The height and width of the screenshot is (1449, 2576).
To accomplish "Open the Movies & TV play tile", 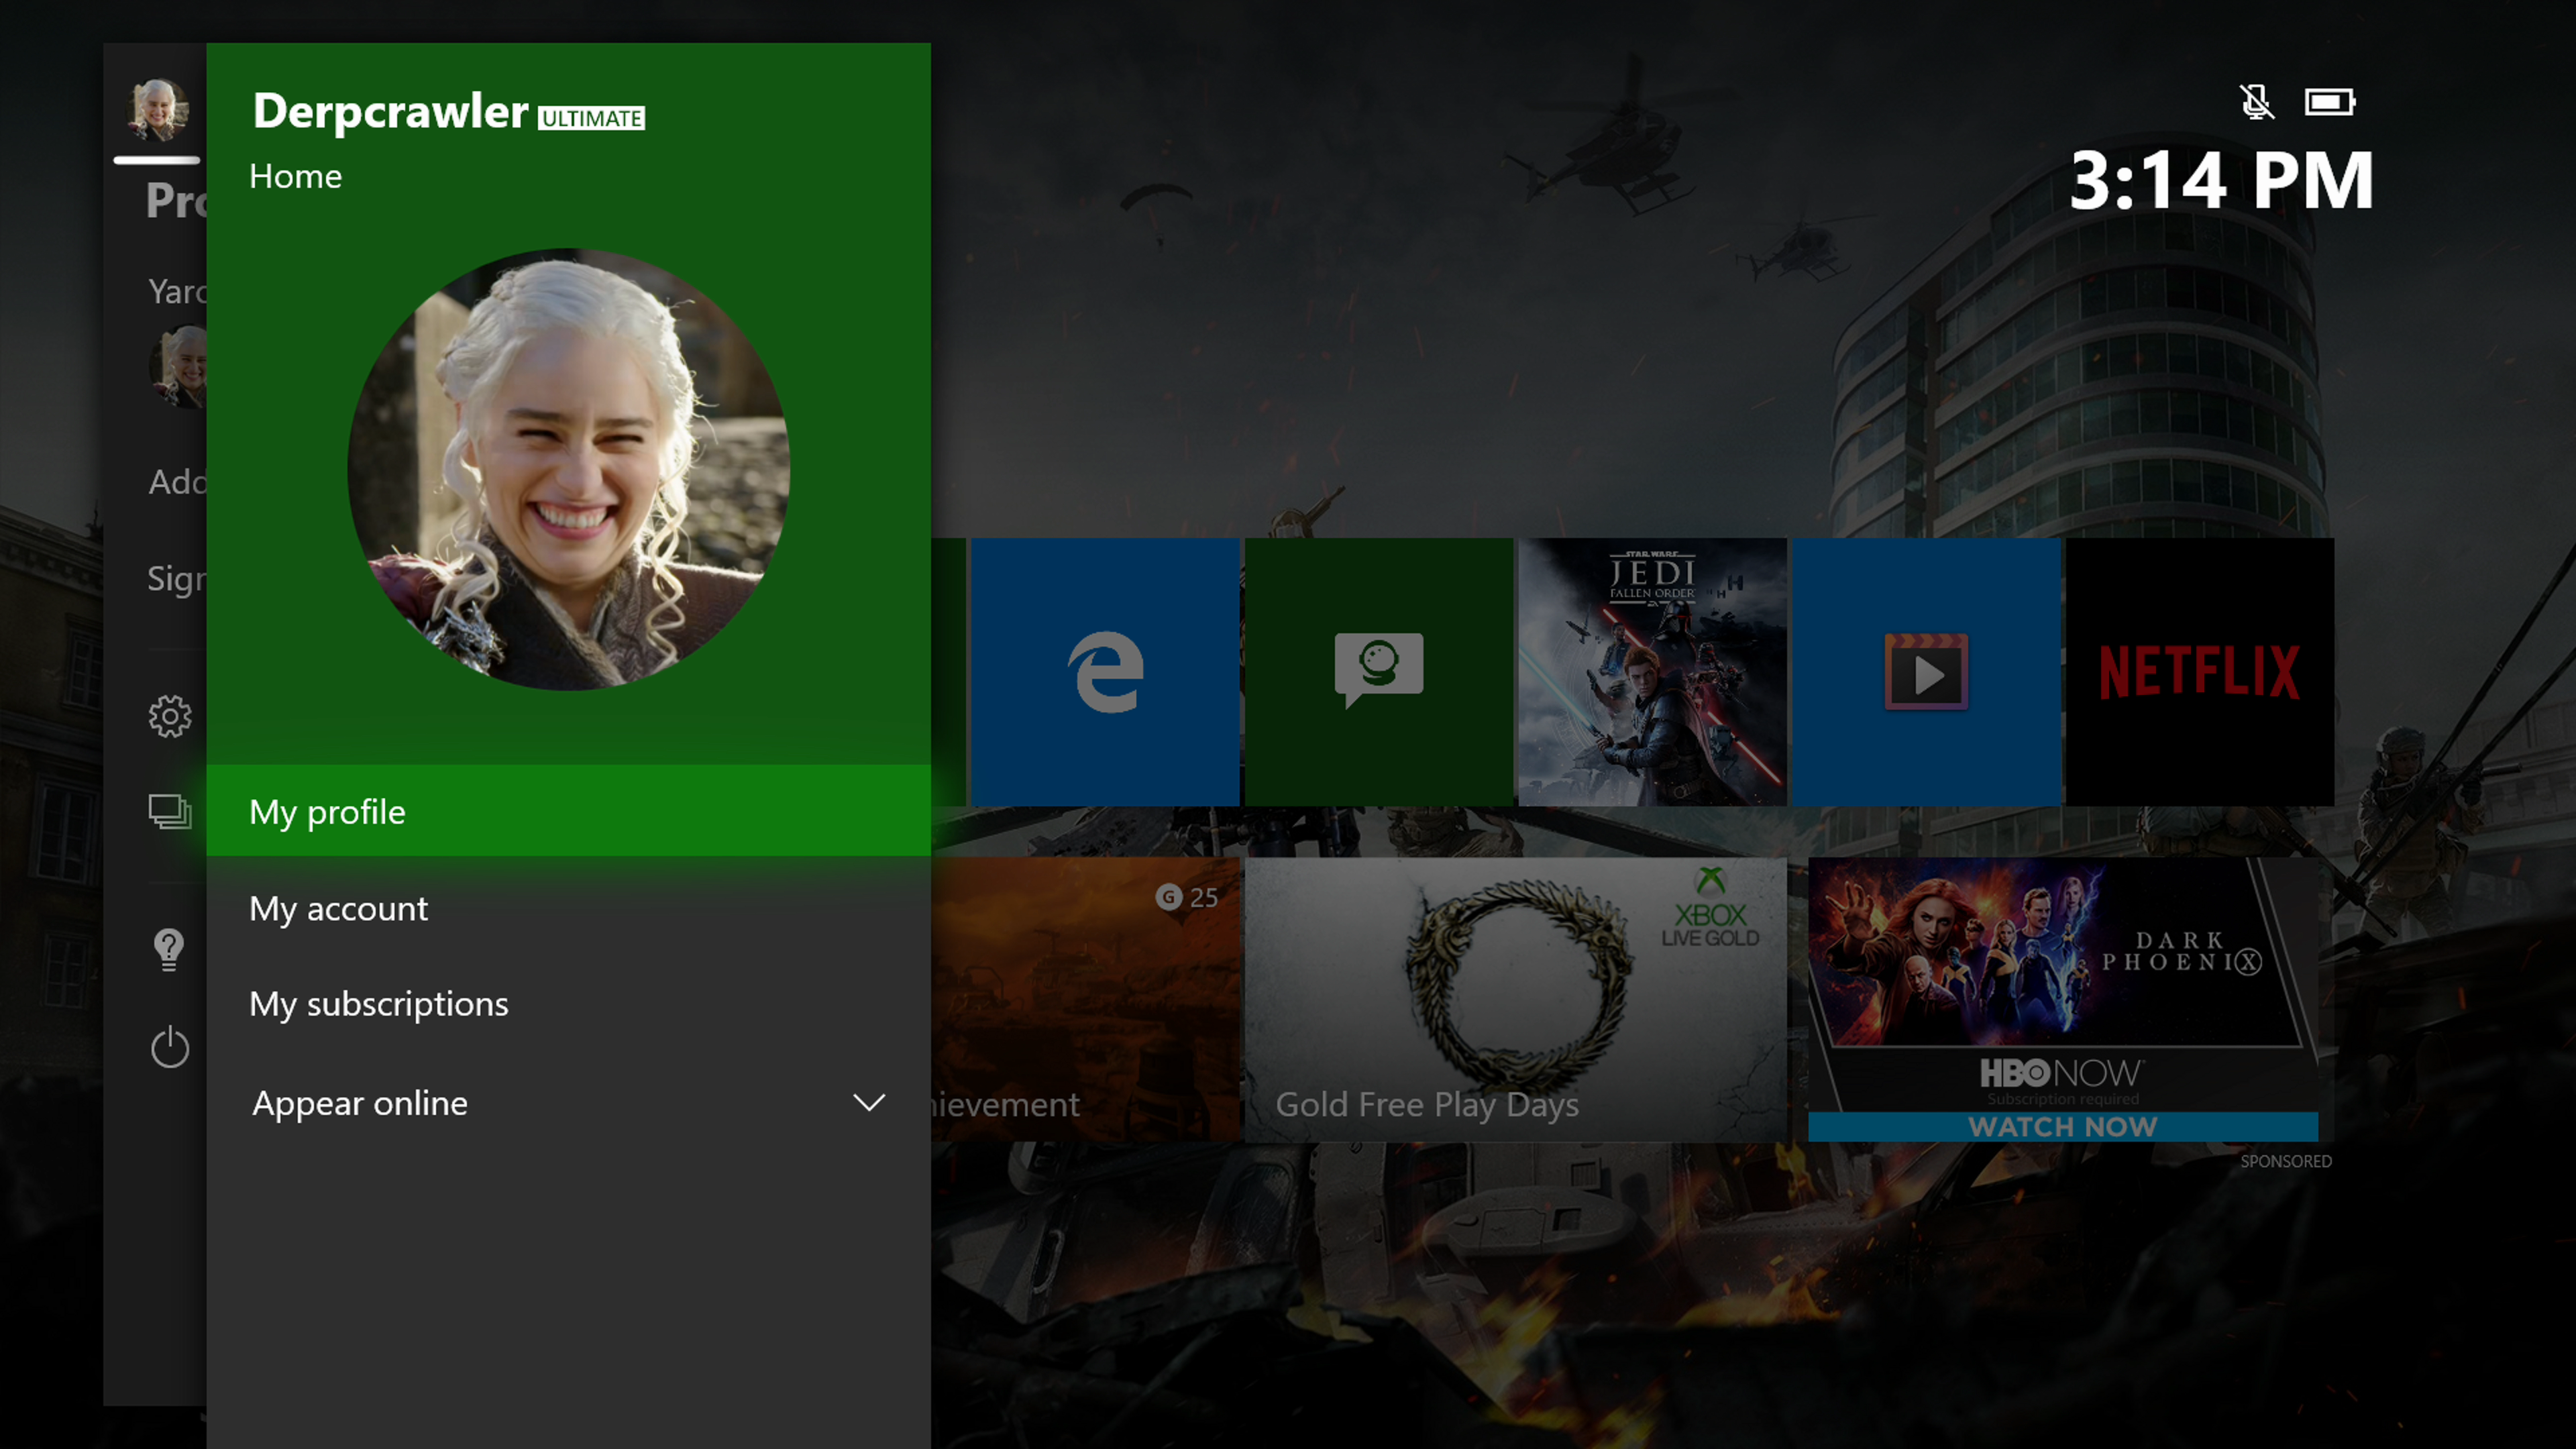I will [x=1926, y=671].
